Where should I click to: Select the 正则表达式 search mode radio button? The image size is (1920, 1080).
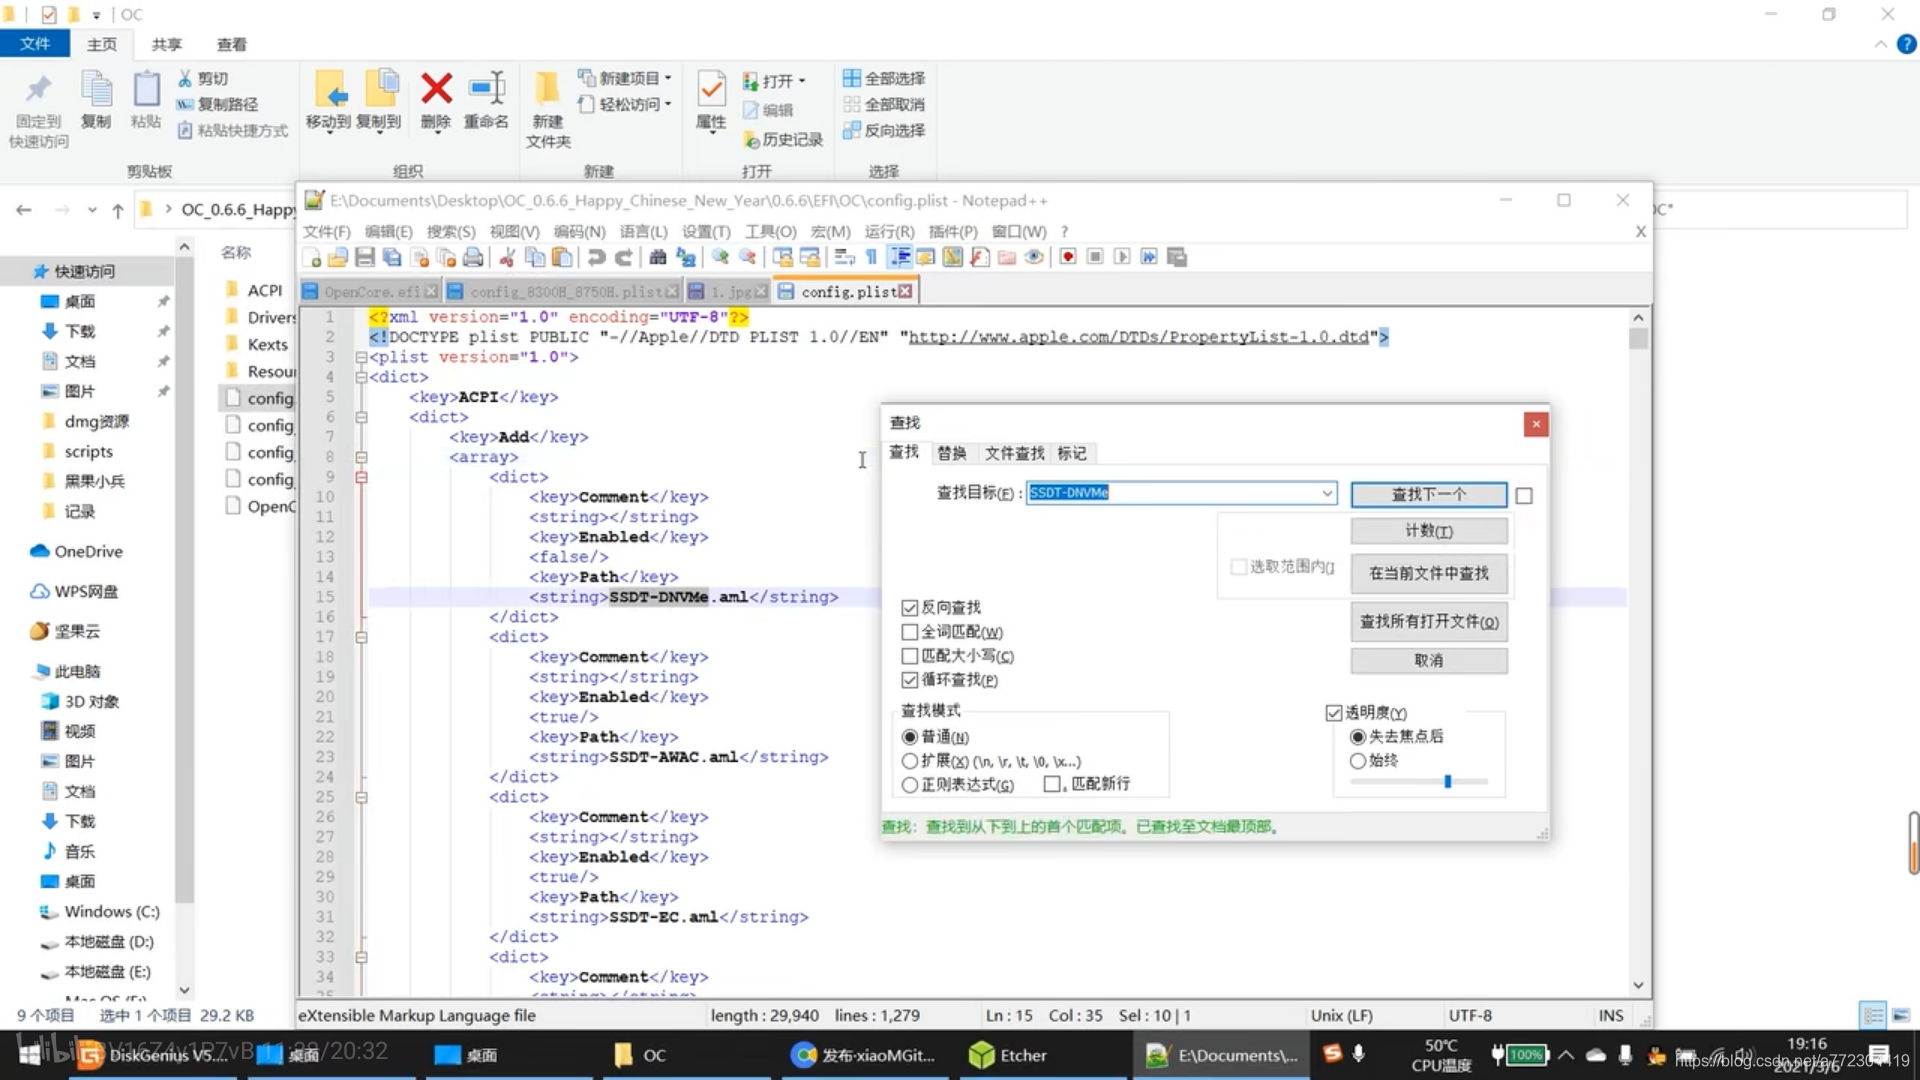pyautogui.click(x=909, y=785)
